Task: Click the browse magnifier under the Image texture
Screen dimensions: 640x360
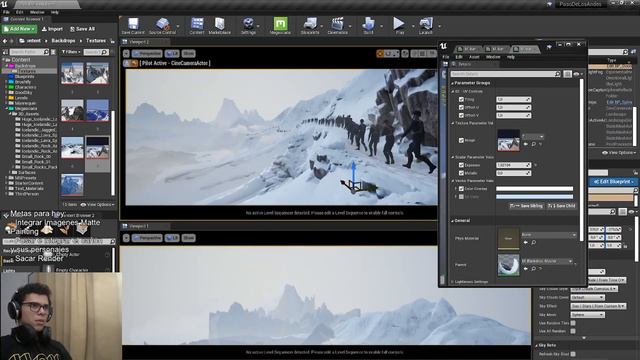Action: 533,144
